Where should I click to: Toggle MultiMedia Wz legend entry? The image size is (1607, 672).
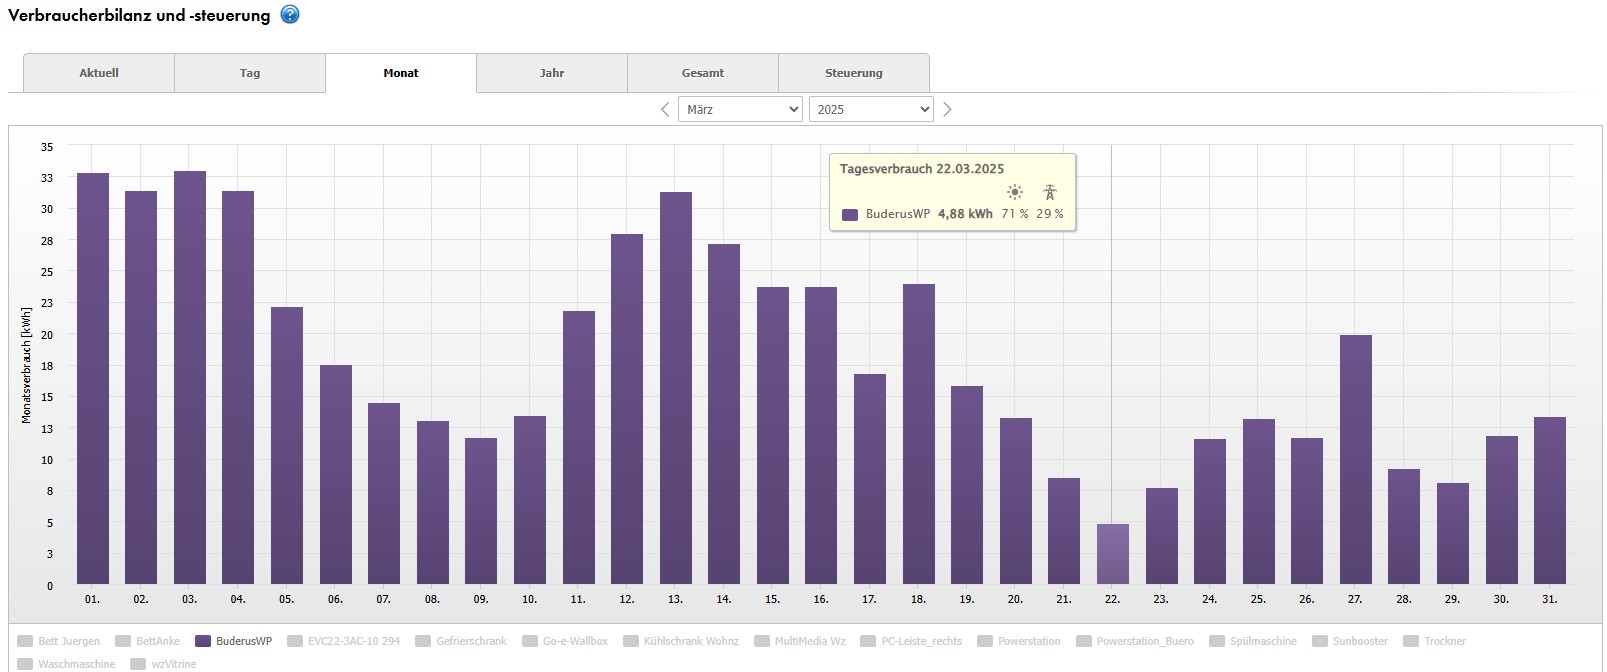tap(800, 641)
